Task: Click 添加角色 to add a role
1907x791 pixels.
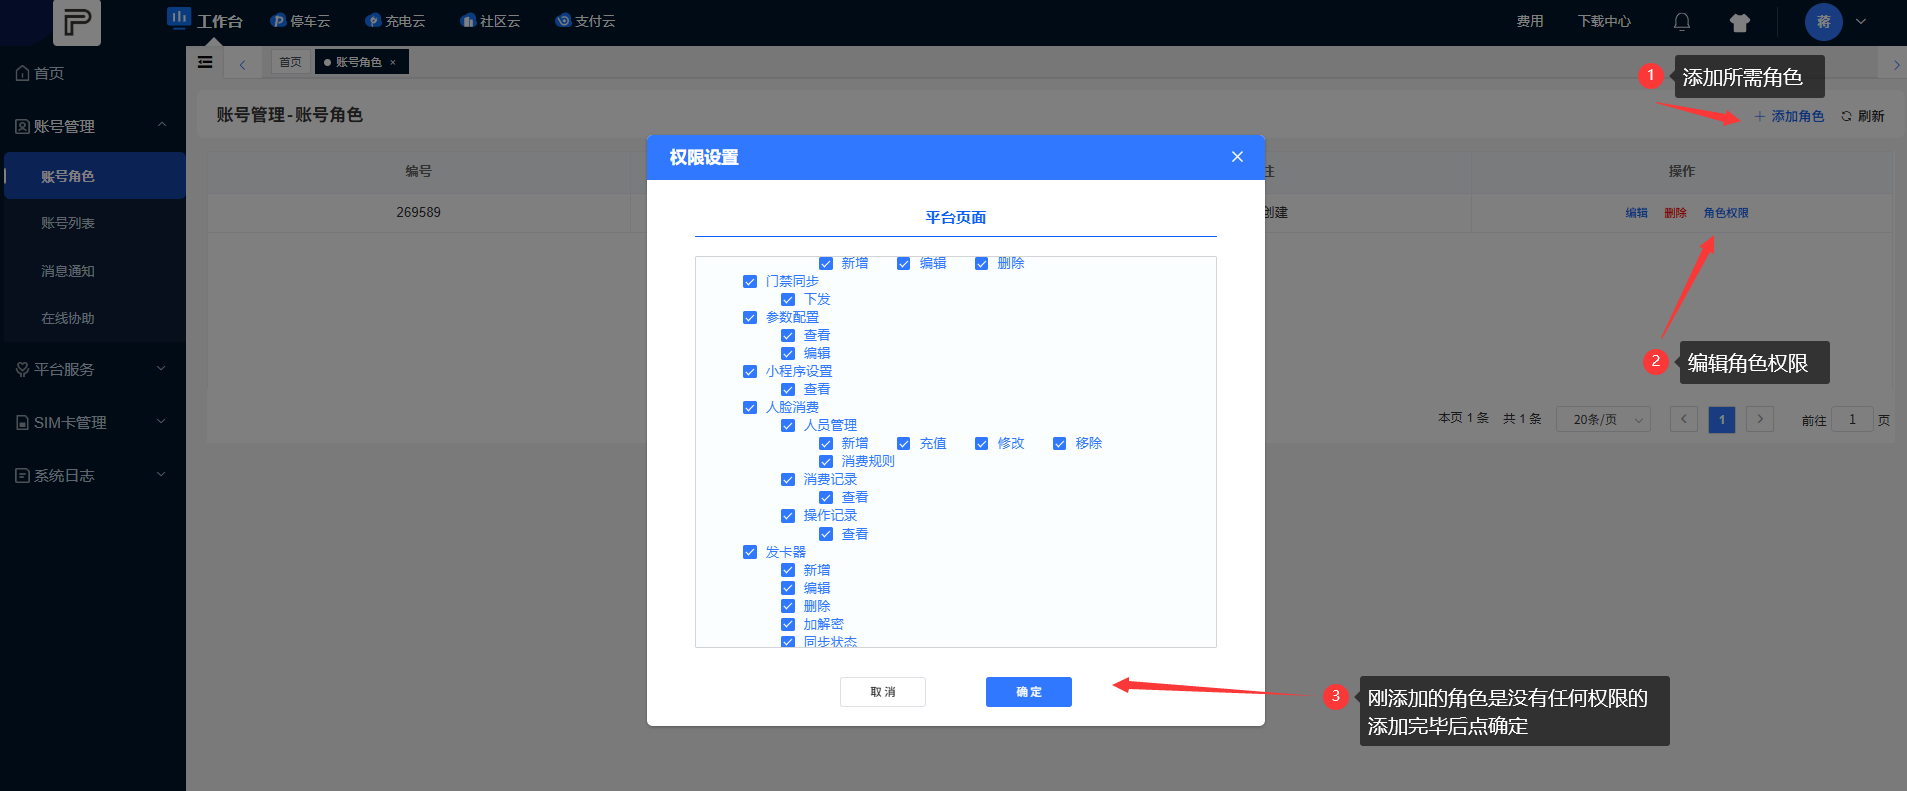Action: point(1789,117)
